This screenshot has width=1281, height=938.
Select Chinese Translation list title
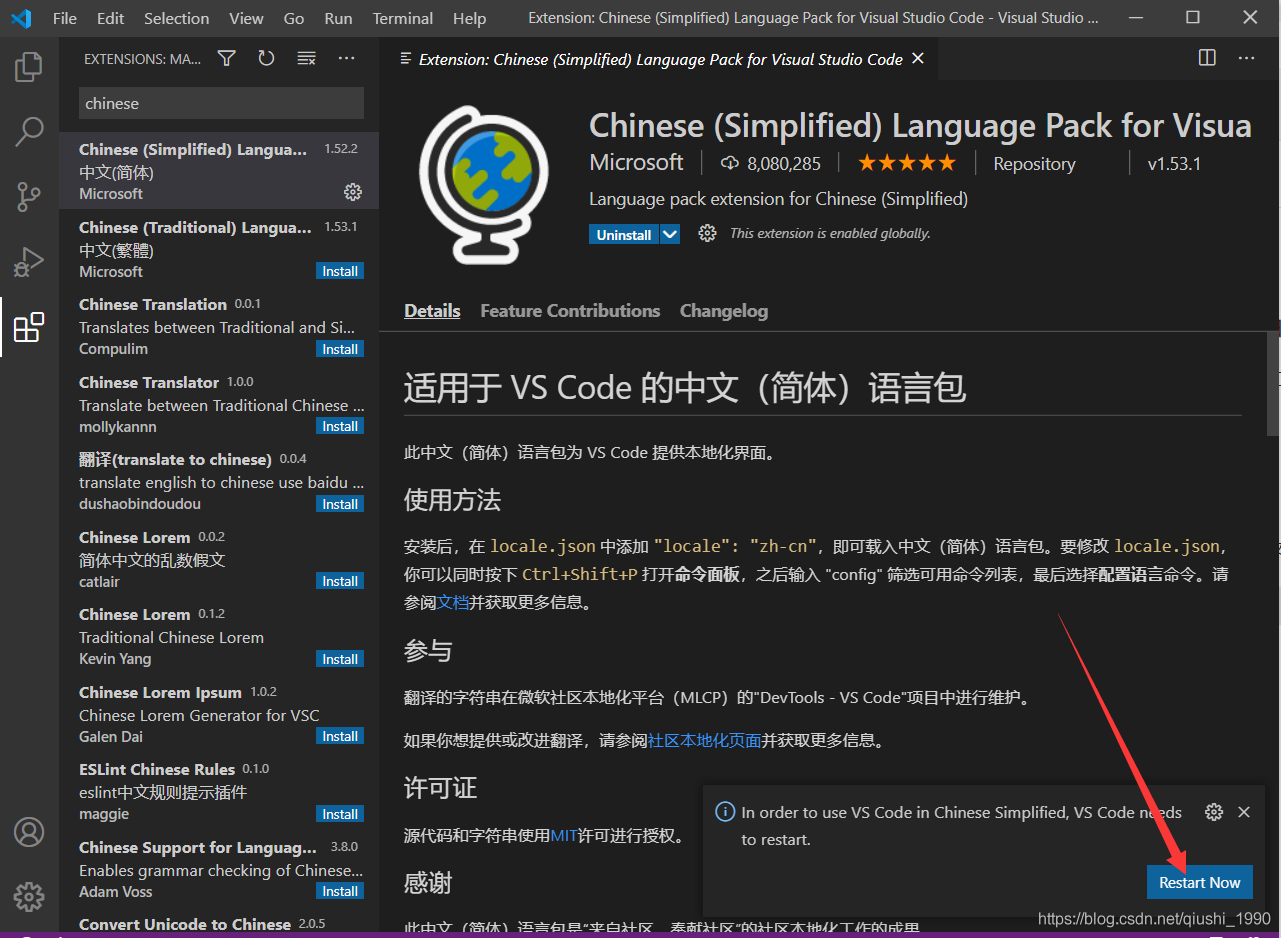coord(153,304)
